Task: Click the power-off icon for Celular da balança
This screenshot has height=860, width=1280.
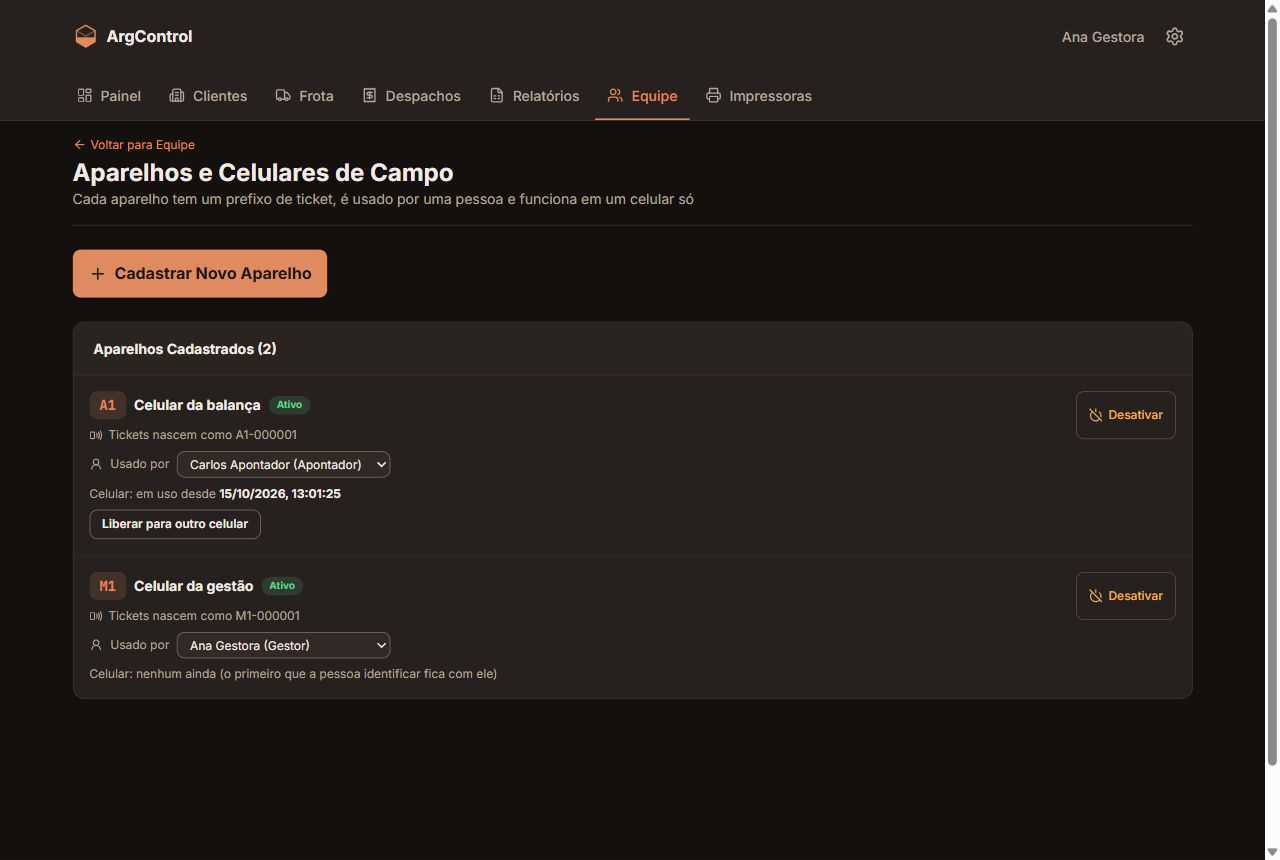Action: point(1096,415)
